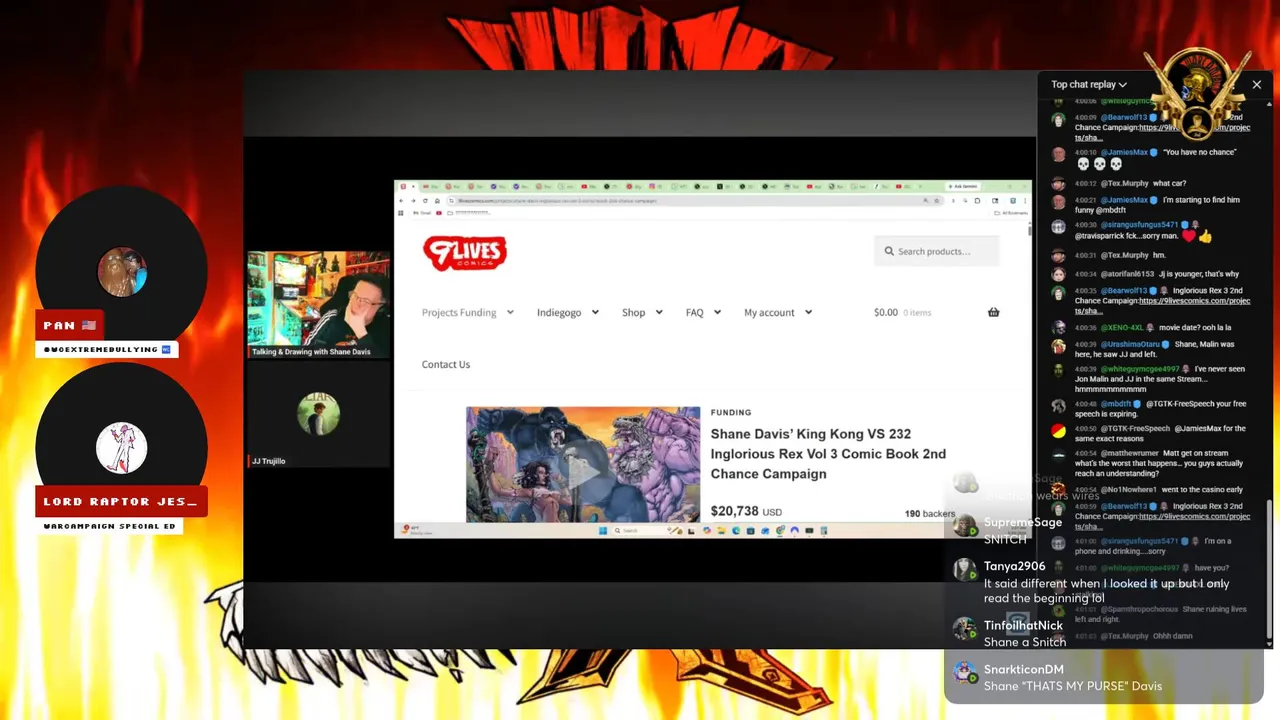Screen dimensions: 1280x720
Task: Click the FUNDING label above campaign title
Action: 731,412
